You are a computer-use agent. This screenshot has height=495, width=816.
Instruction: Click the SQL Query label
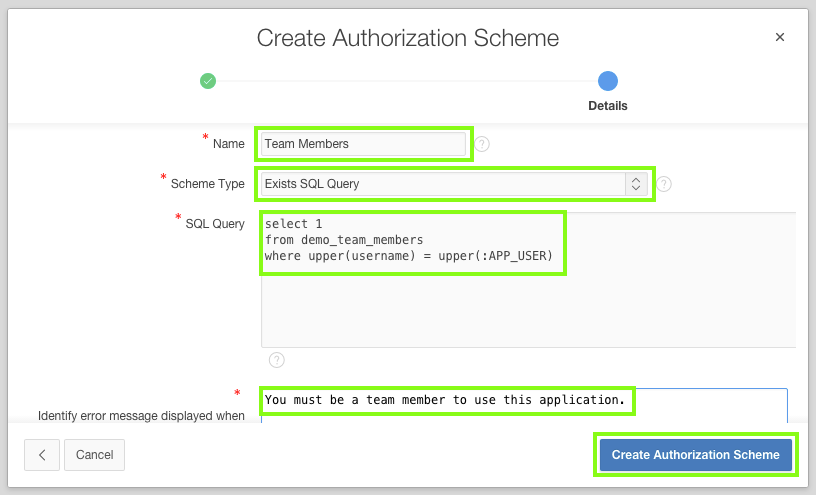point(215,224)
